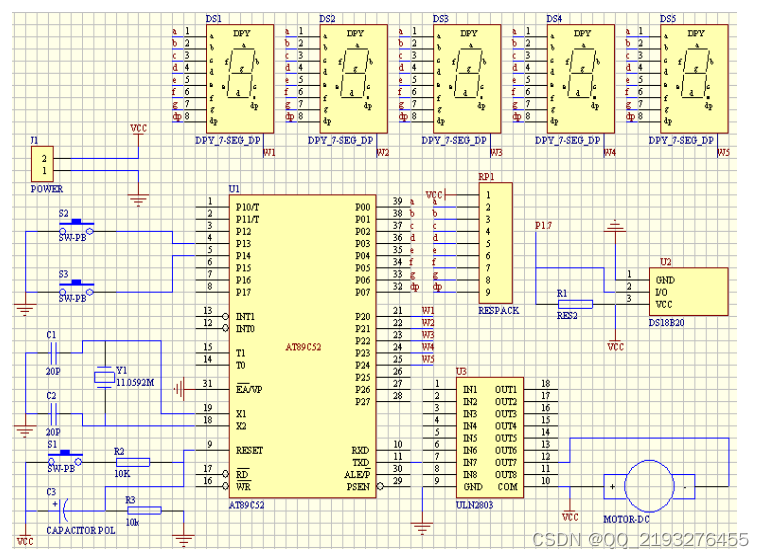Click the POWER label under J1
This screenshot has width=764, height=559.
click(47, 189)
